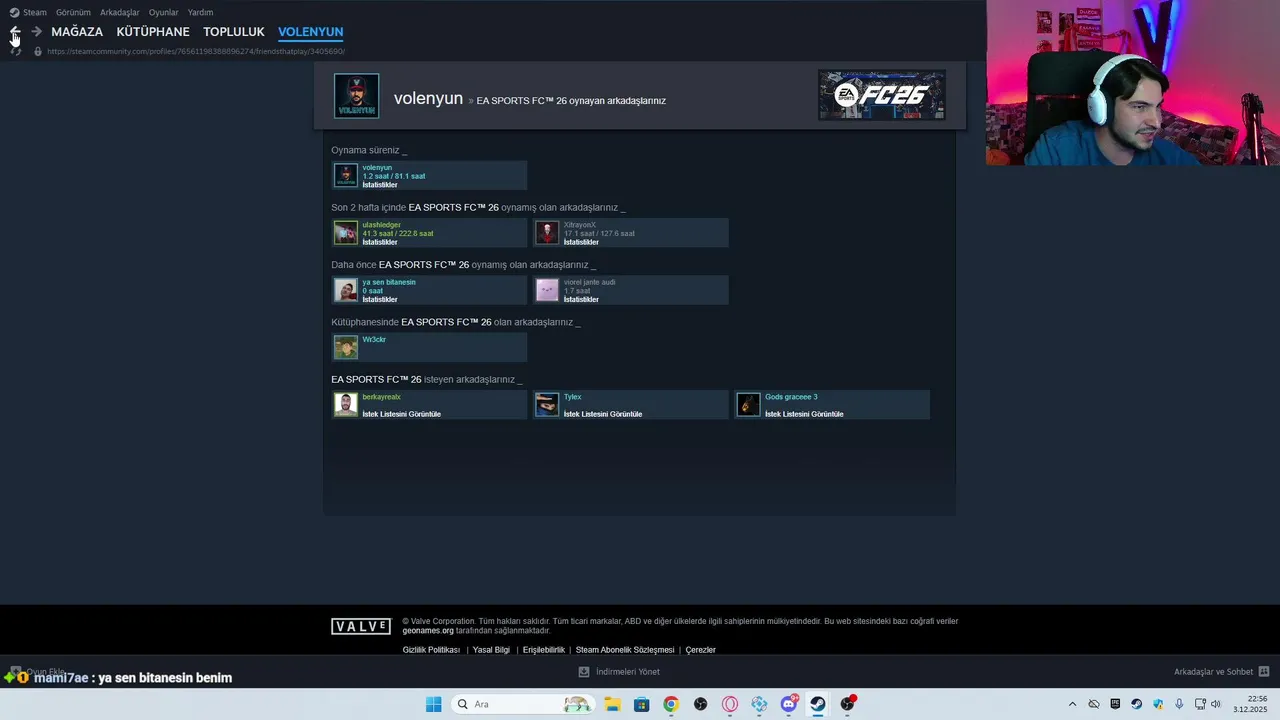Click Wr3ckr's avatar

click(346, 347)
